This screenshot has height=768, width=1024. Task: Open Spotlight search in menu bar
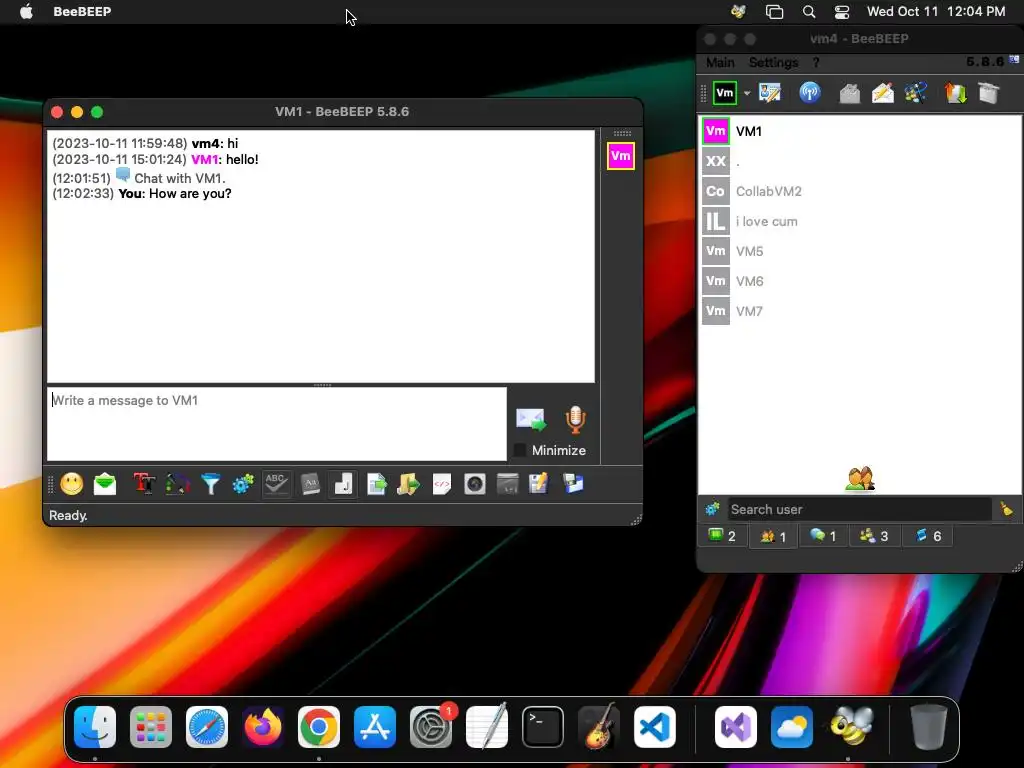pyautogui.click(x=808, y=12)
